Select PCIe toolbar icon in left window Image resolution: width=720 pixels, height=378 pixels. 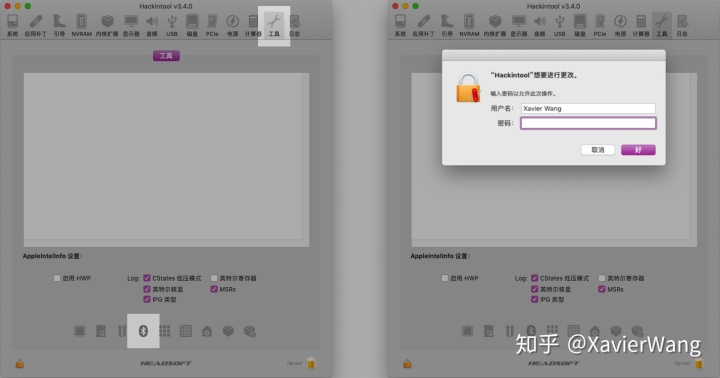tap(212, 25)
